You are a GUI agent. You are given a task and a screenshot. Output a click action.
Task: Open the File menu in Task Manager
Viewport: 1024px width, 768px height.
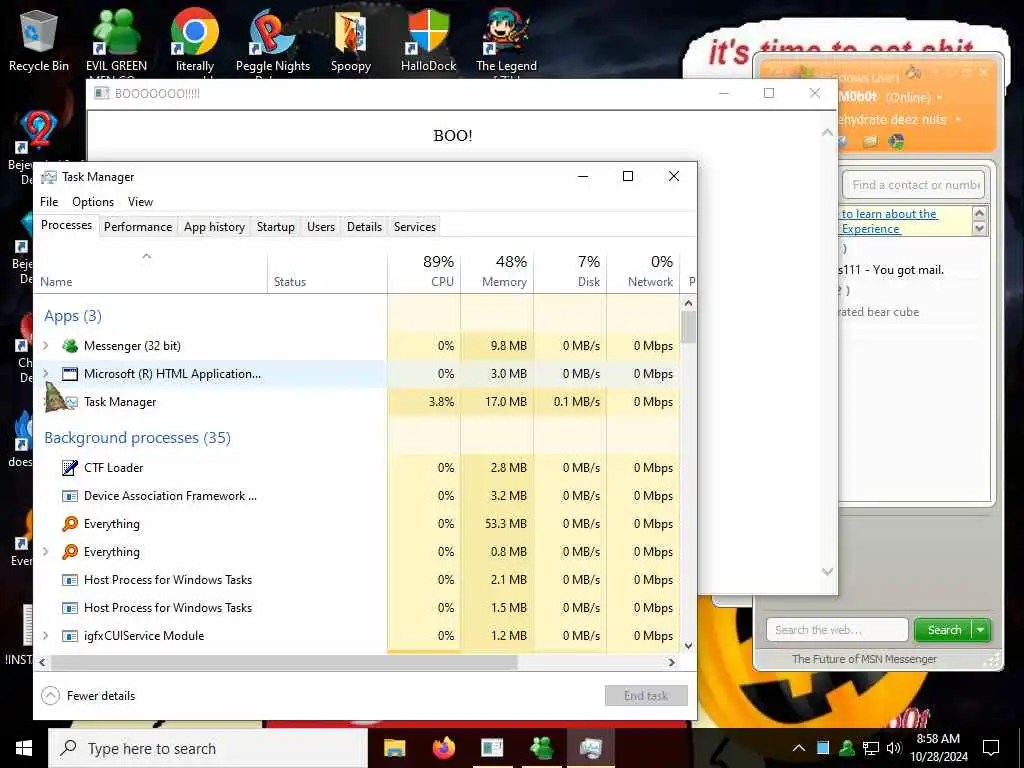click(x=49, y=202)
